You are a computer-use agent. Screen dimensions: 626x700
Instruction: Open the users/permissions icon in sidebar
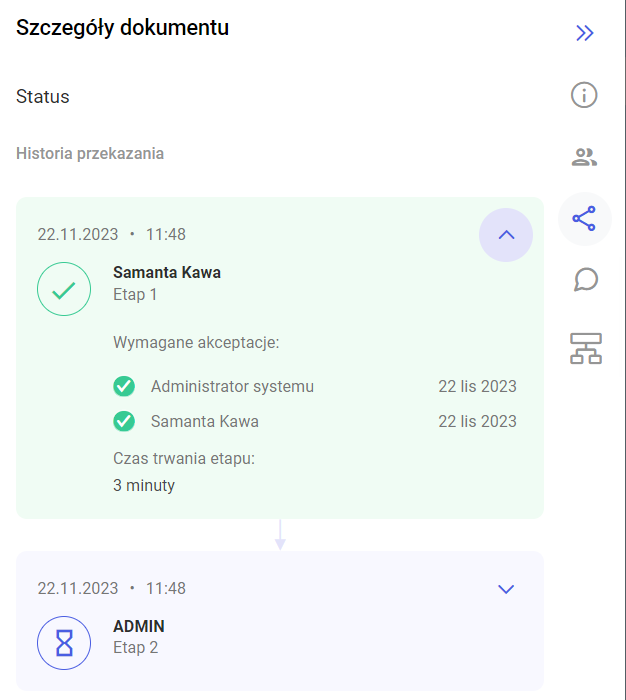click(x=584, y=157)
